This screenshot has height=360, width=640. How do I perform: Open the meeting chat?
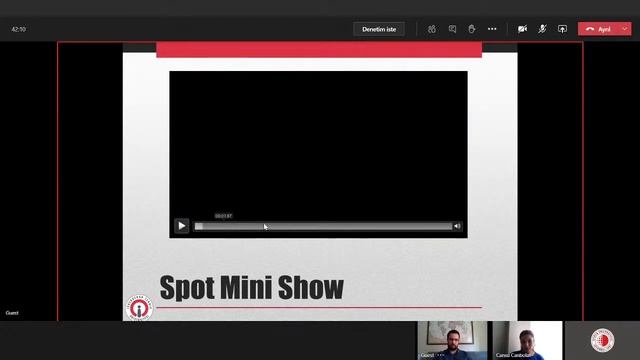coord(452,29)
